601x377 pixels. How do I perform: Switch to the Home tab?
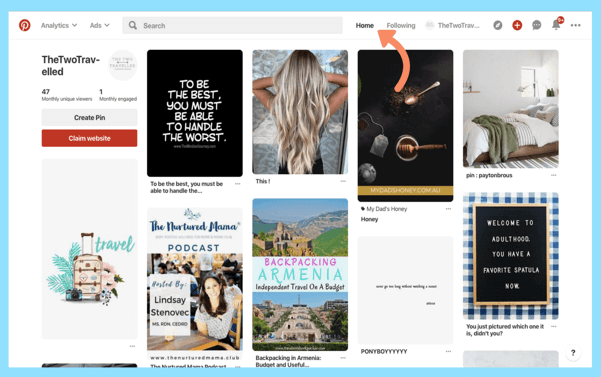click(365, 25)
